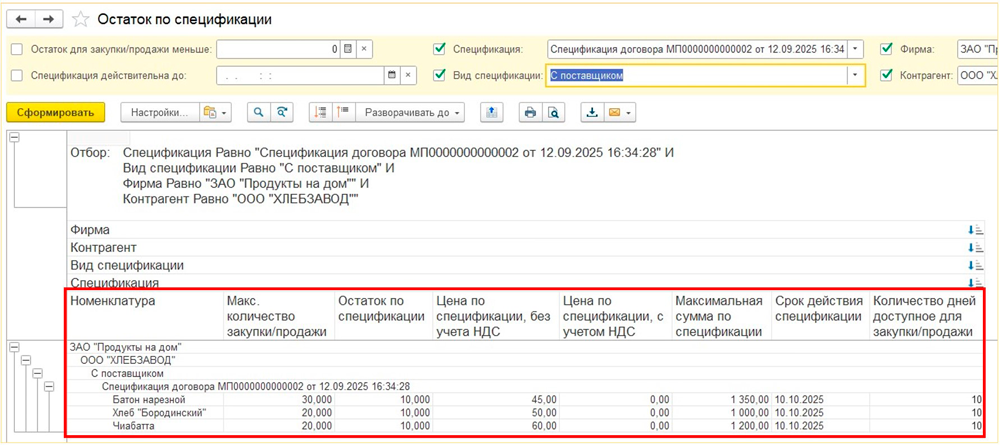The width and height of the screenshot is (1000, 445).
Task: Collapse the ЗАО "Продукты на дом" group
Action: 14,347
